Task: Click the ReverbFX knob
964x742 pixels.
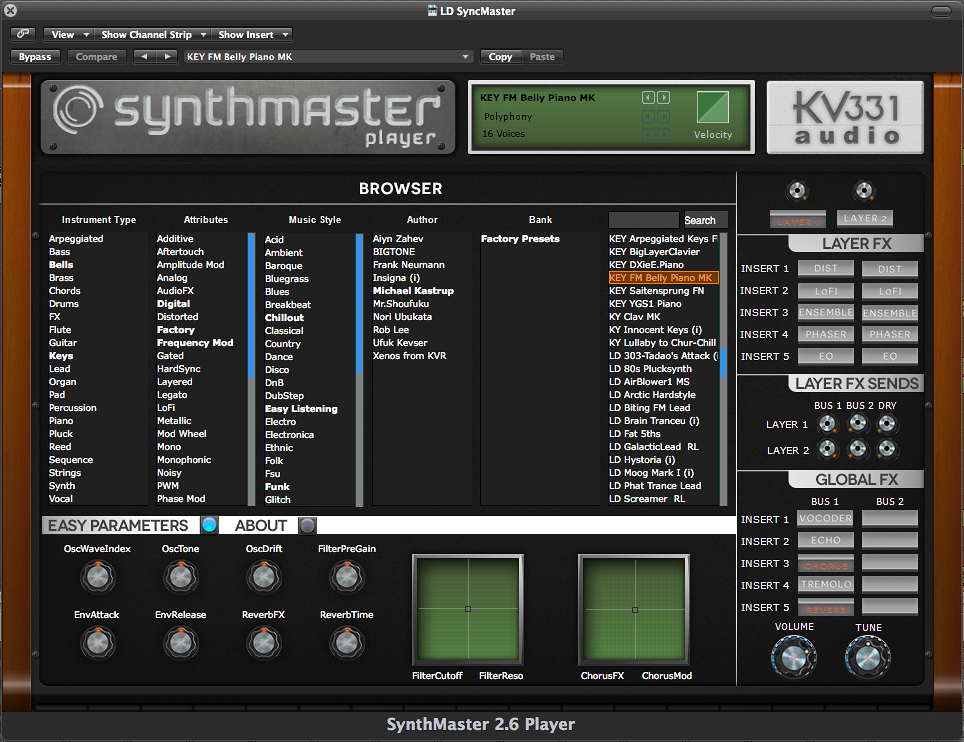Action: pos(264,643)
